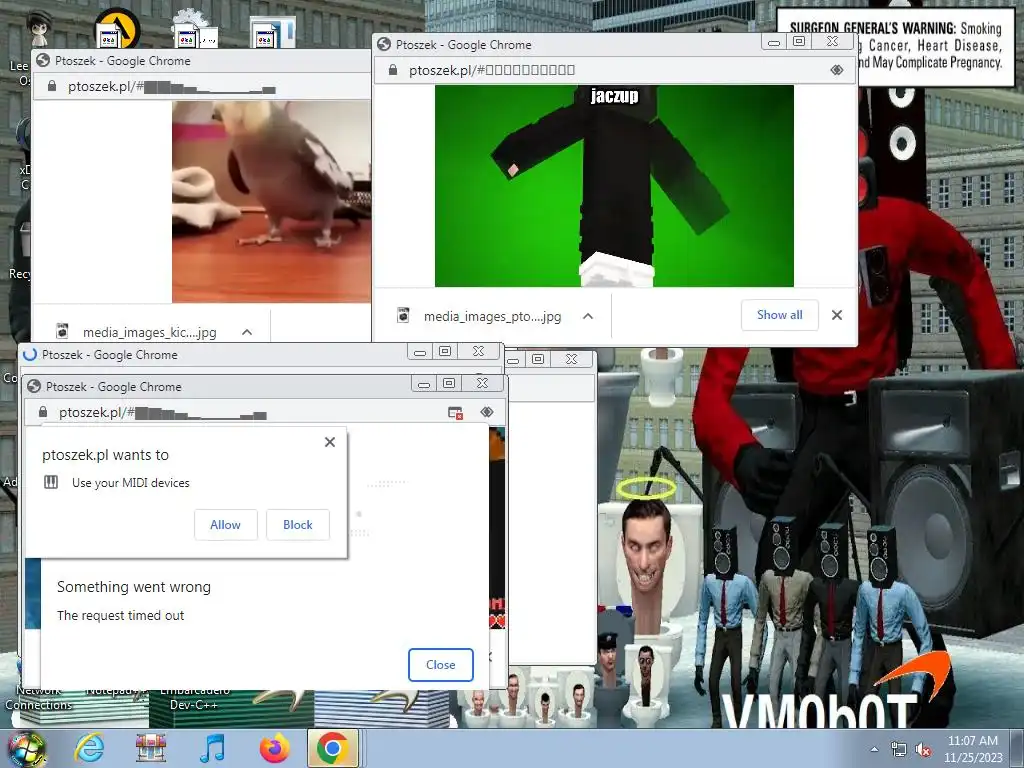Click sensor icon in jaczup window address bar
1024x768 pixels.
837,70
